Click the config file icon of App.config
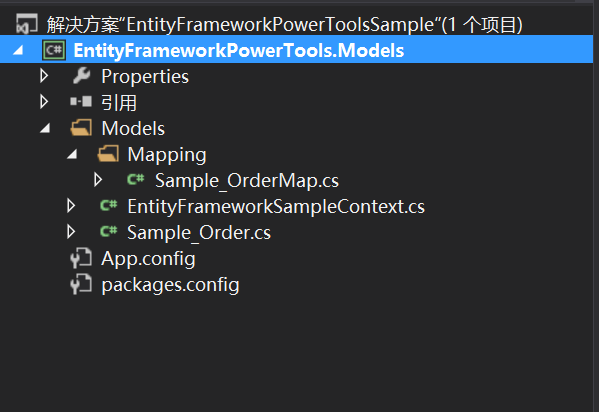The height and width of the screenshot is (412, 599). click(x=81, y=258)
